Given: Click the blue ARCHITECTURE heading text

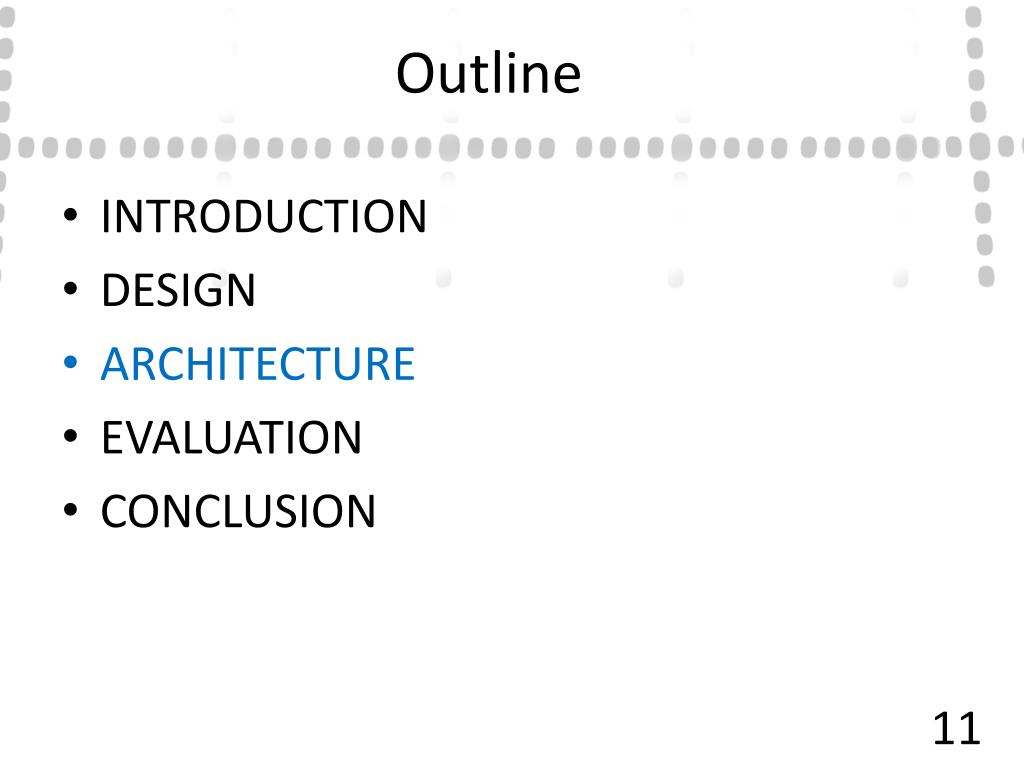Looking at the screenshot, I should pos(258,364).
